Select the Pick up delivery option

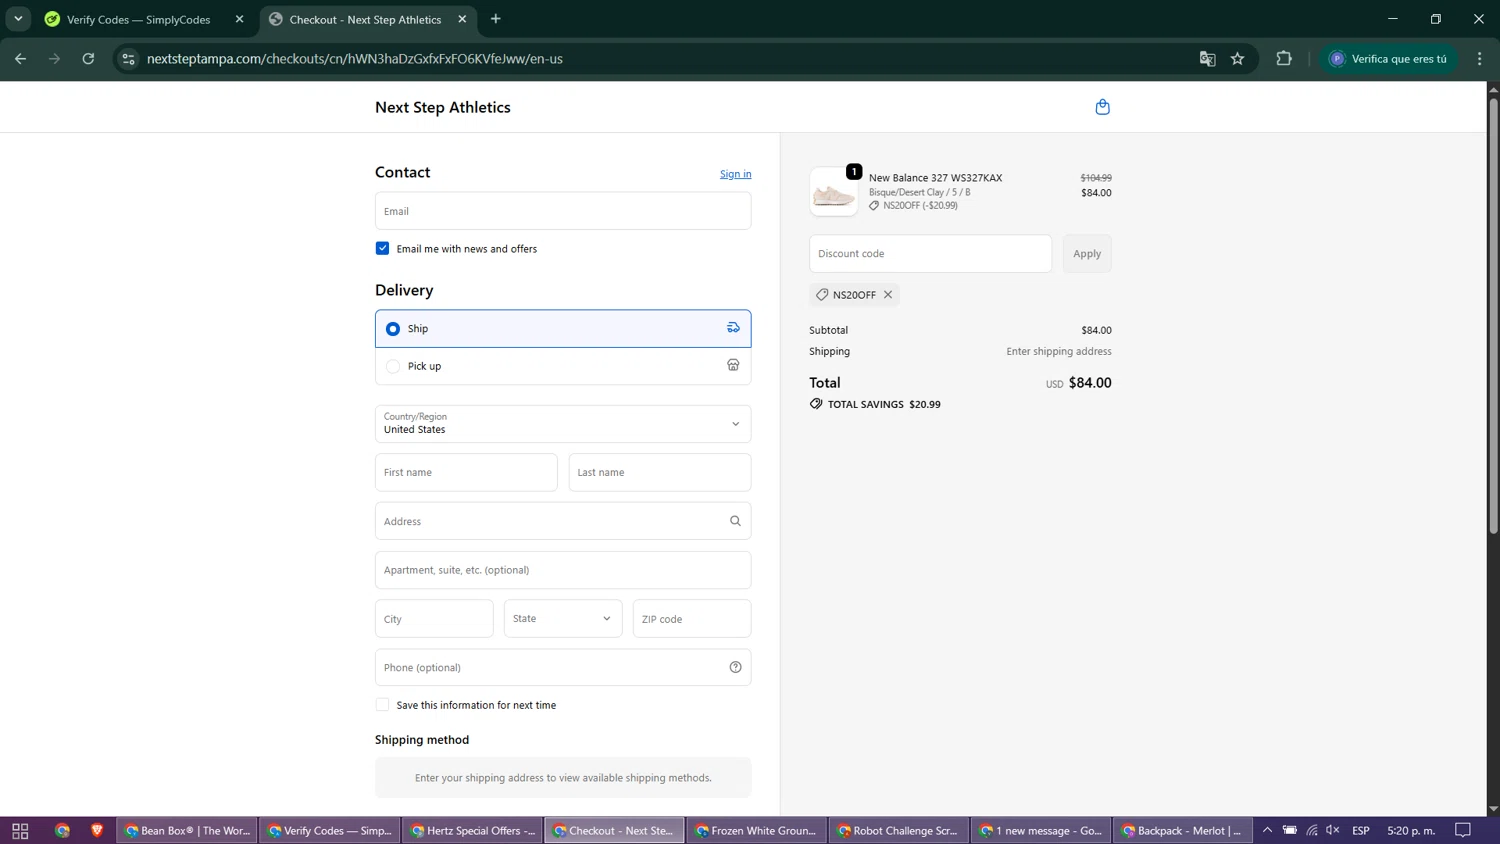tap(563, 366)
